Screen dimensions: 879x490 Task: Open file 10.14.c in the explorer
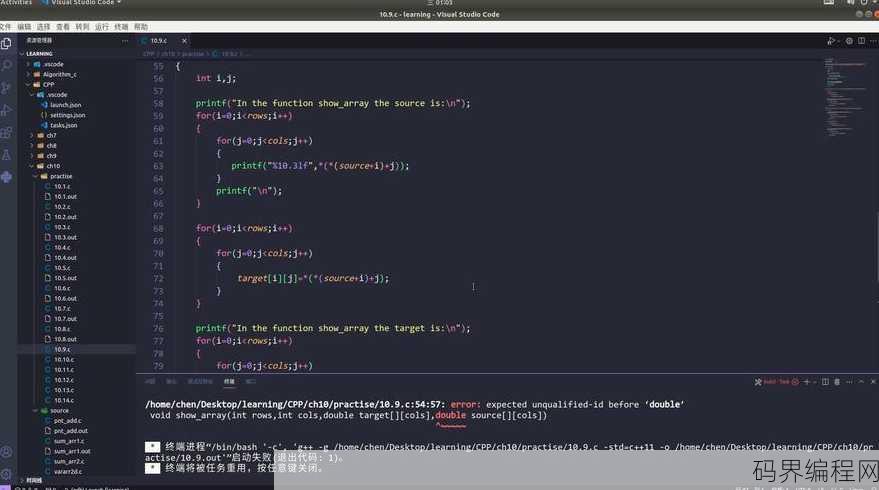[64, 400]
